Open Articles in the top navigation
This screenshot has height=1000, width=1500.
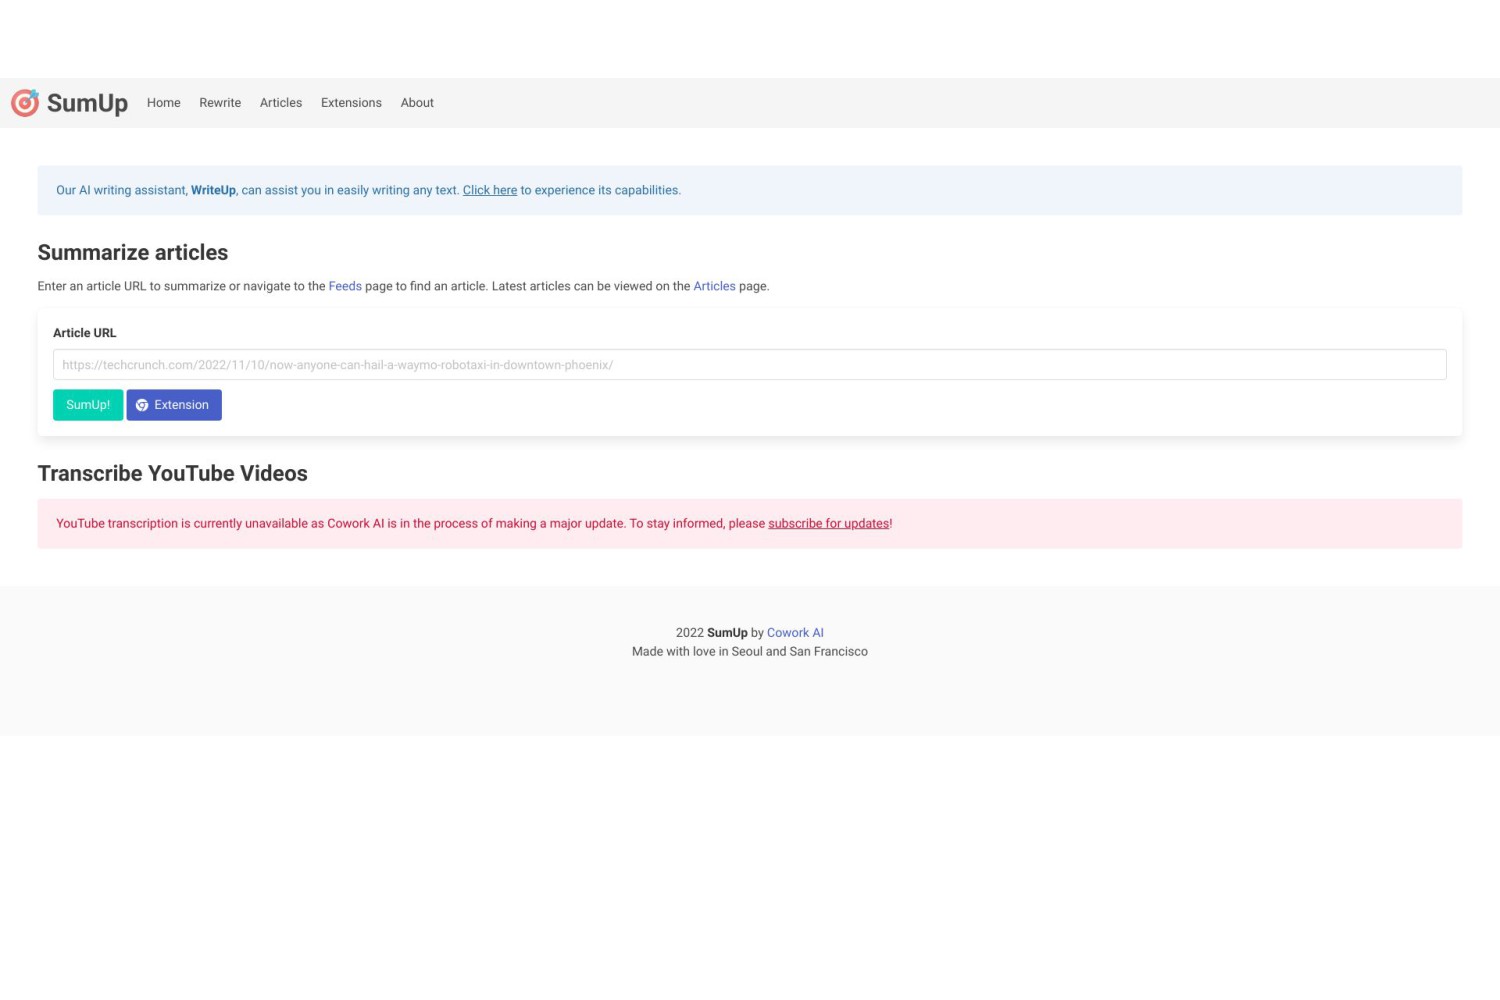click(x=281, y=103)
